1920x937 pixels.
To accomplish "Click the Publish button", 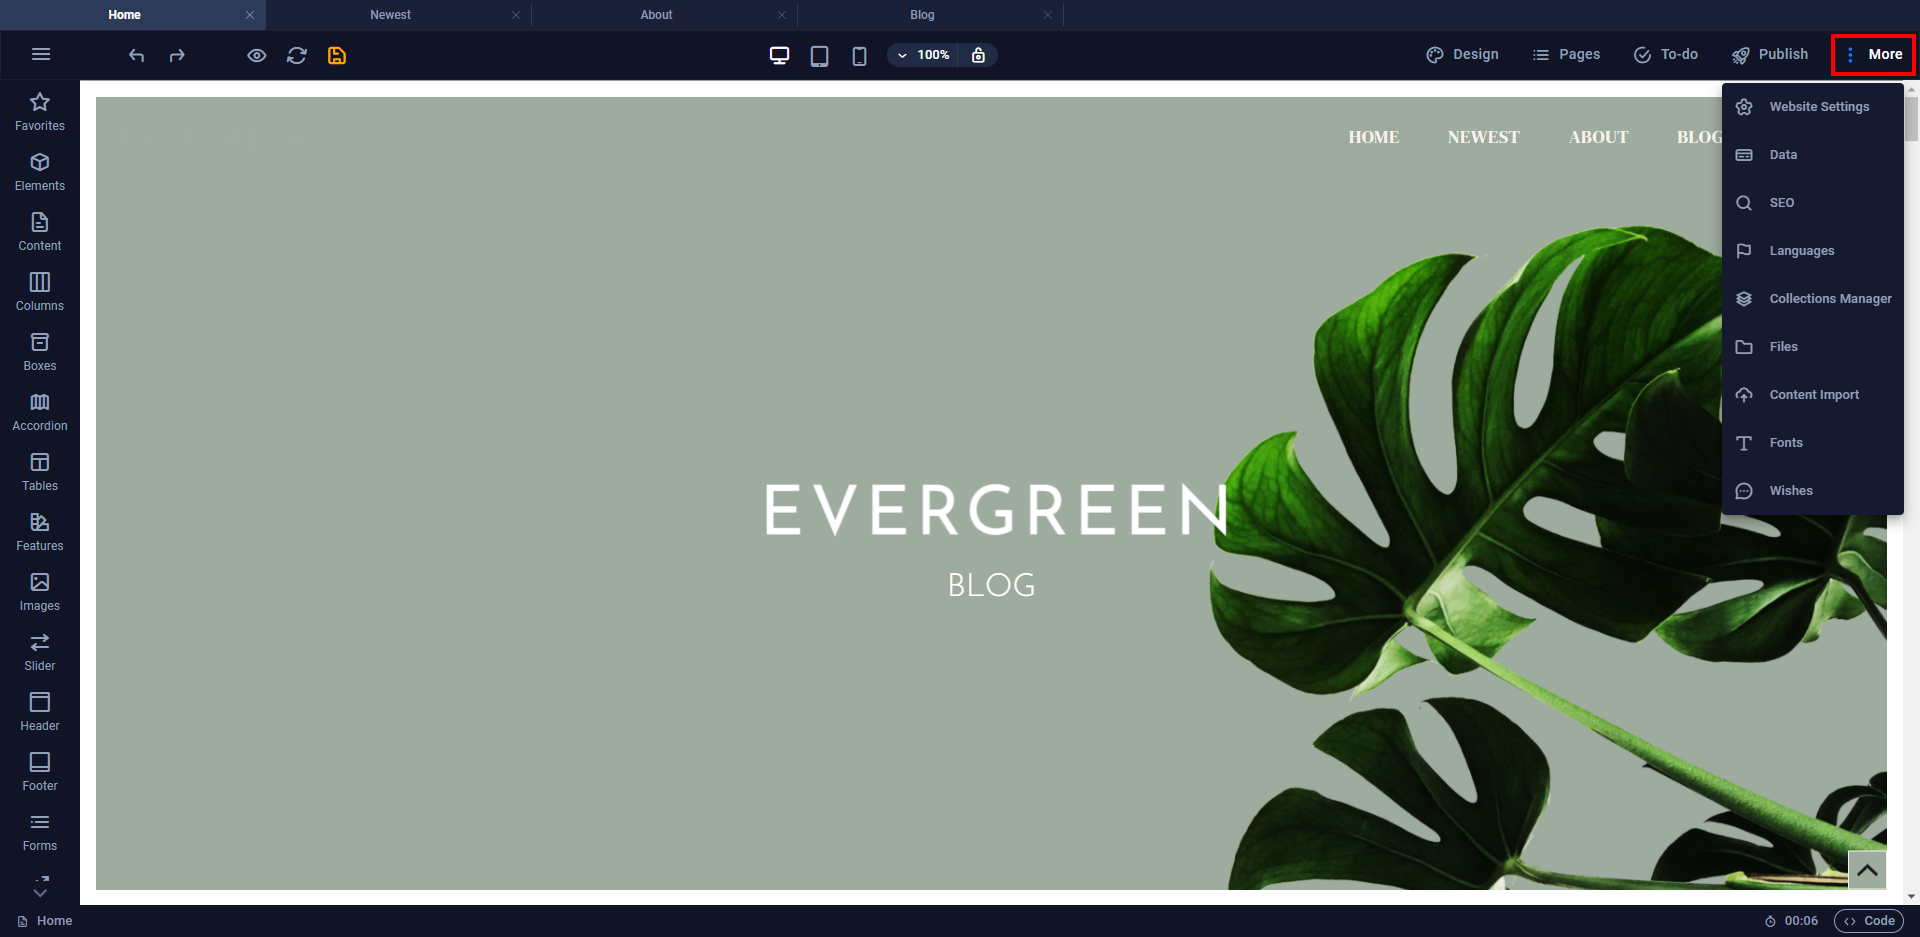I will click(1770, 55).
